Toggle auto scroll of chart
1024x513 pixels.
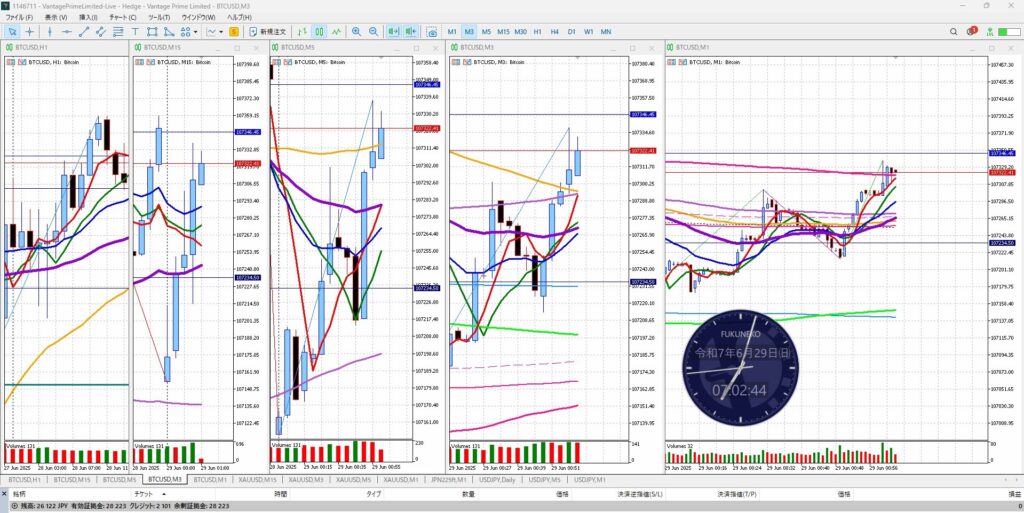(394, 31)
